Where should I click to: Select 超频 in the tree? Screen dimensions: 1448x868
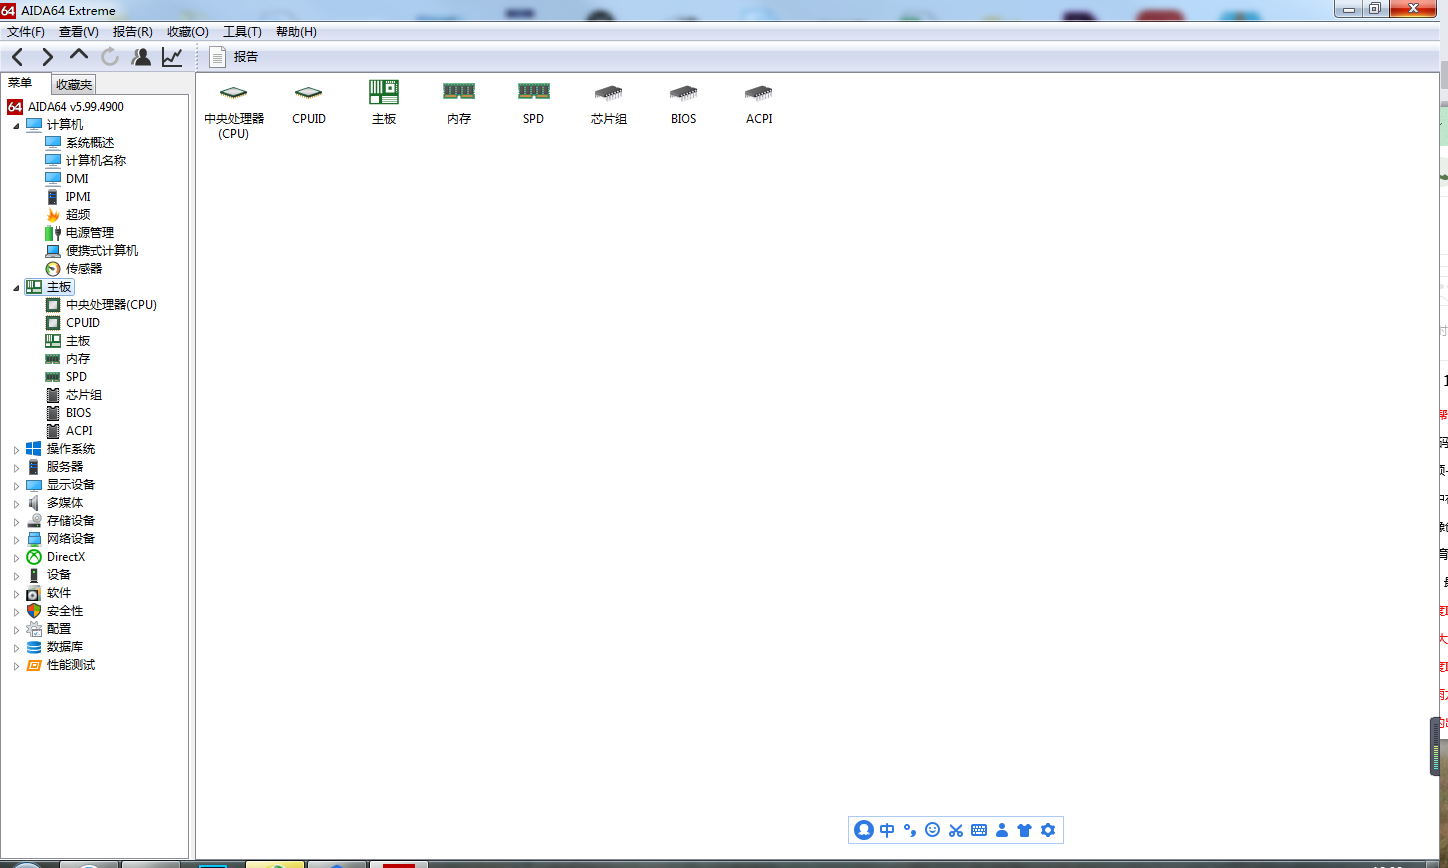click(x=78, y=214)
